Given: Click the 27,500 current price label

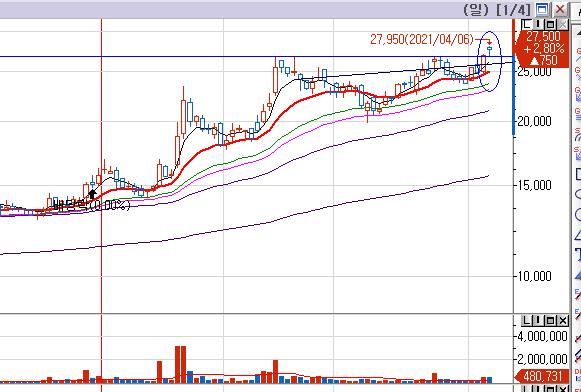Looking at the screenshot, I should 543,36.
